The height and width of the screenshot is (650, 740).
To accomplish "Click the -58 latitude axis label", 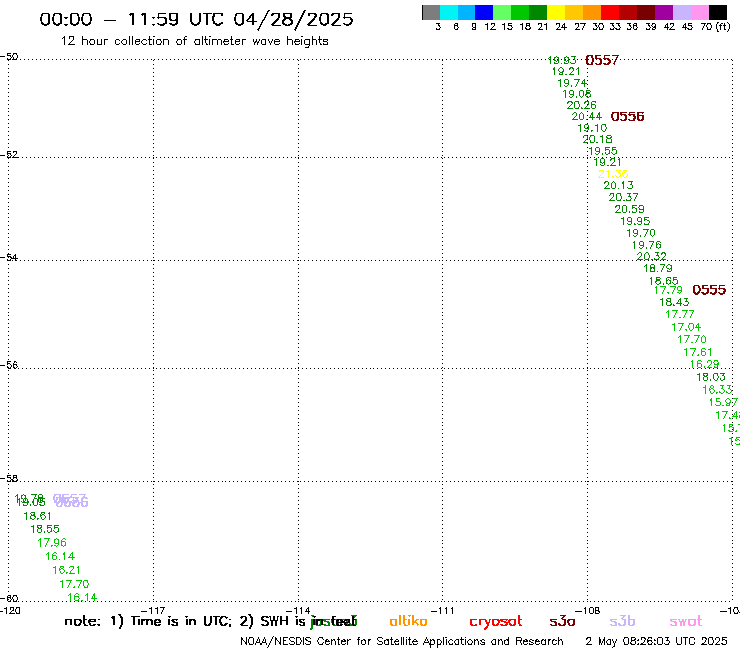I will pyautogui.click(x=9, y=478).
